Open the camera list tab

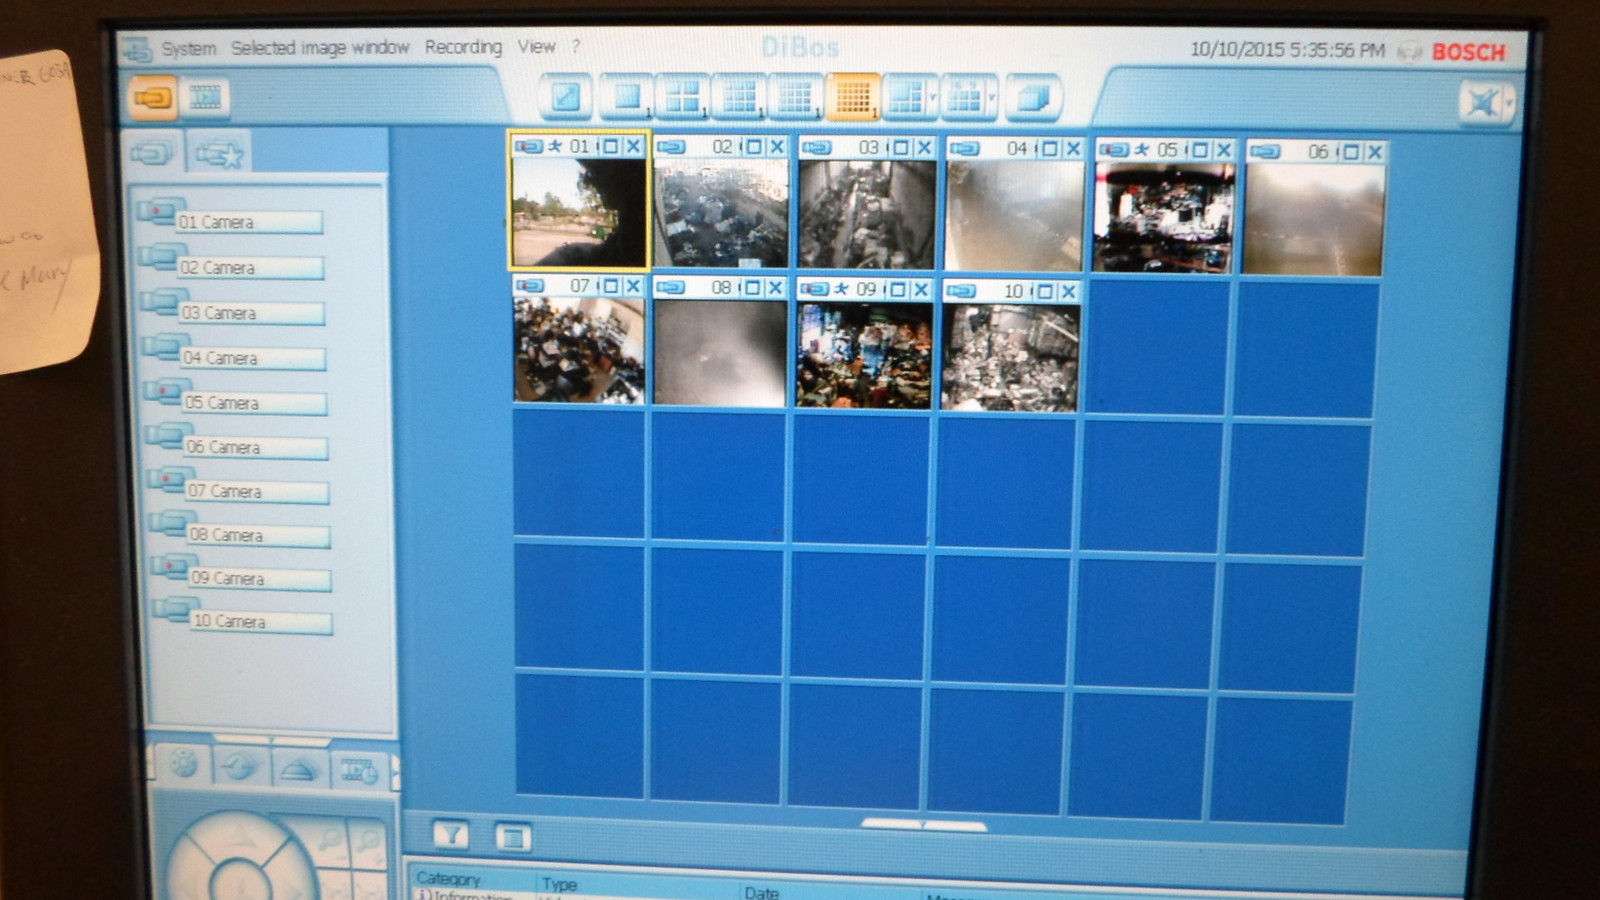tap(154, 153)
